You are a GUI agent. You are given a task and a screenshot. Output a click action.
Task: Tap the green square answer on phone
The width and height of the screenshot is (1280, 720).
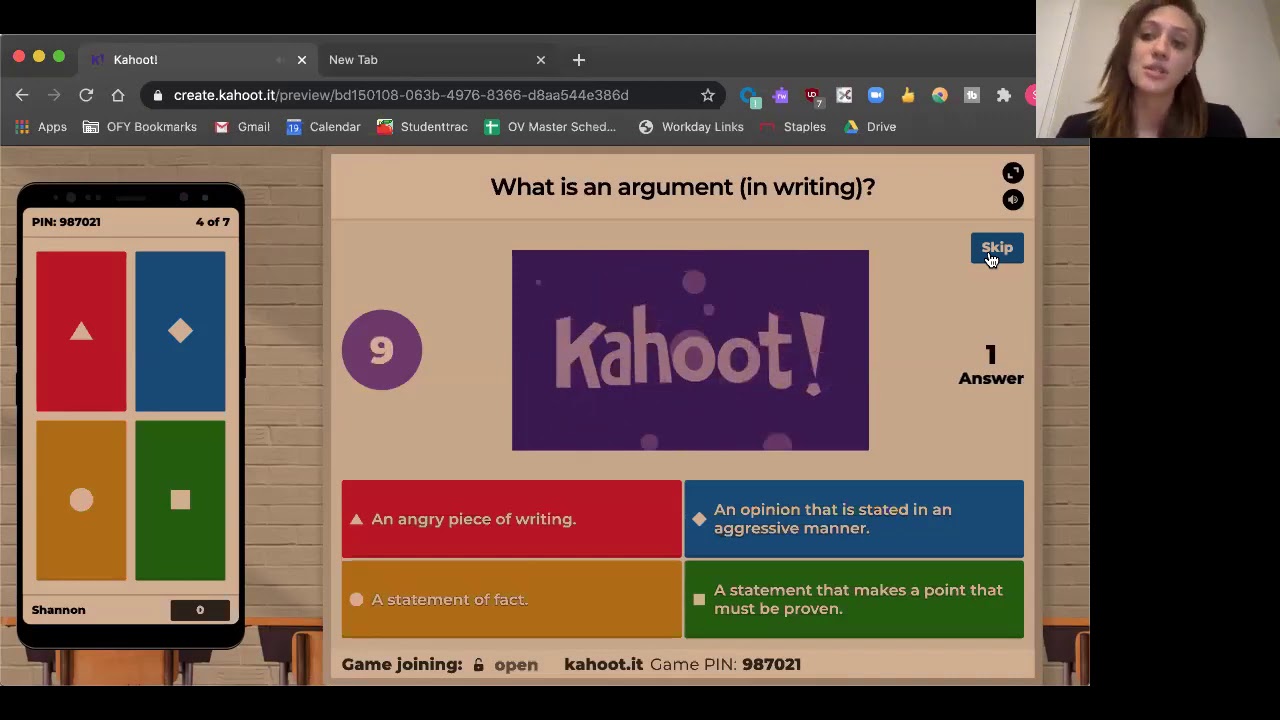(180, 500)
